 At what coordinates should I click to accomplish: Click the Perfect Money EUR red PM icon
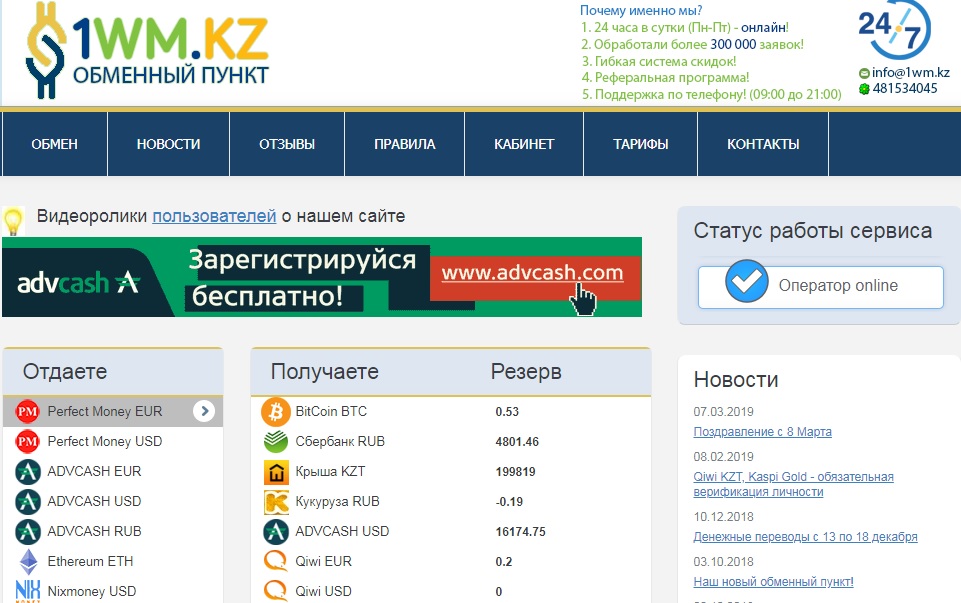click(28, 411)
